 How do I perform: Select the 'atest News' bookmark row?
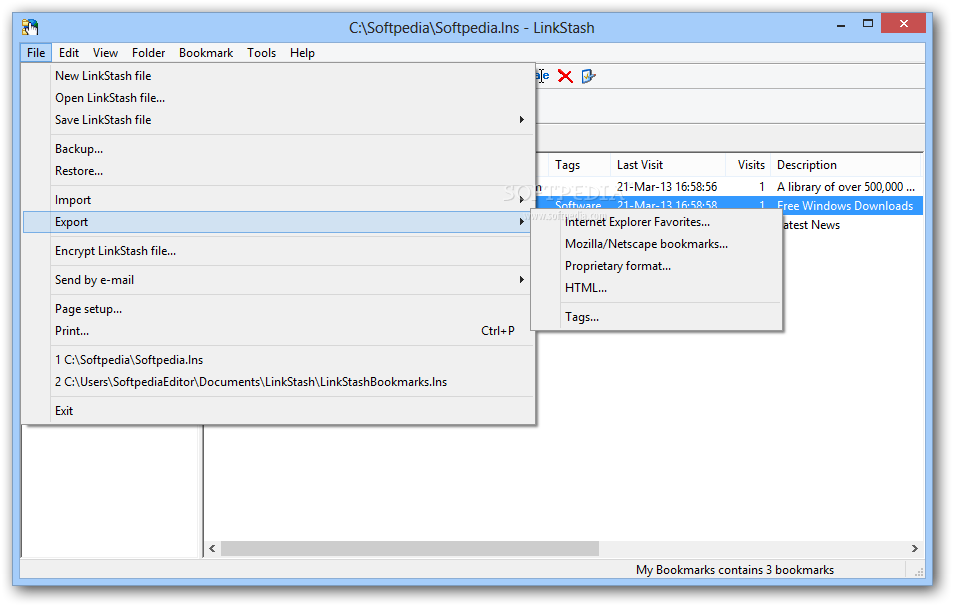(811, 225)
